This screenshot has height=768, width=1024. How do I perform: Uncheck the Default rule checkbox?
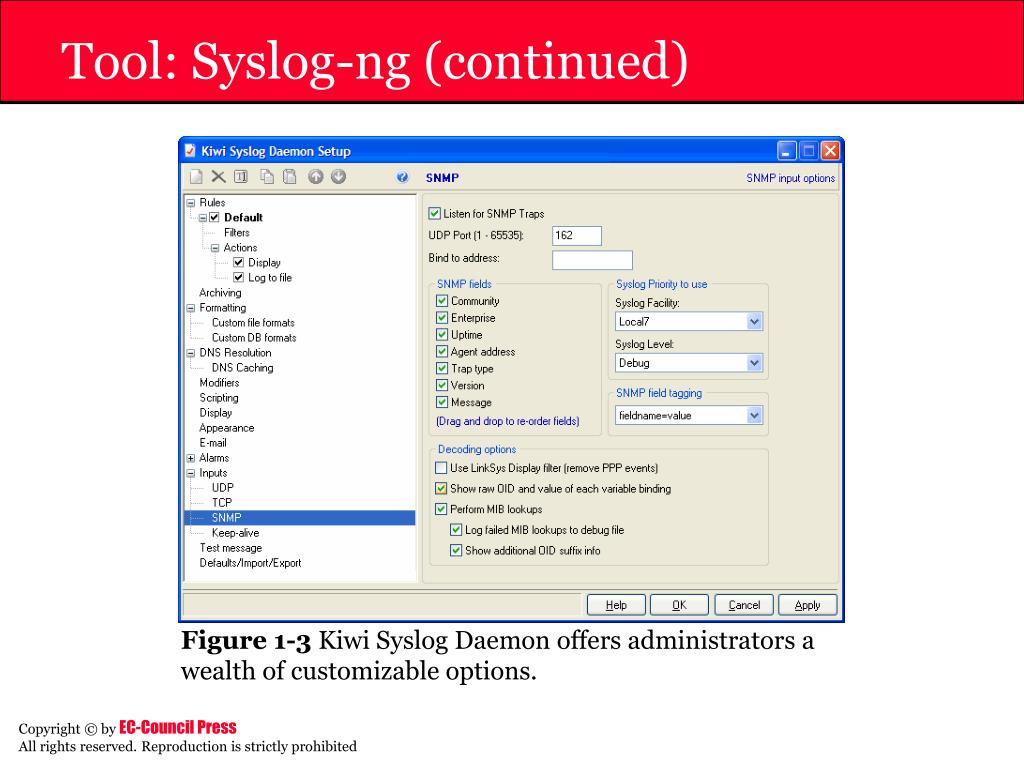214,217
